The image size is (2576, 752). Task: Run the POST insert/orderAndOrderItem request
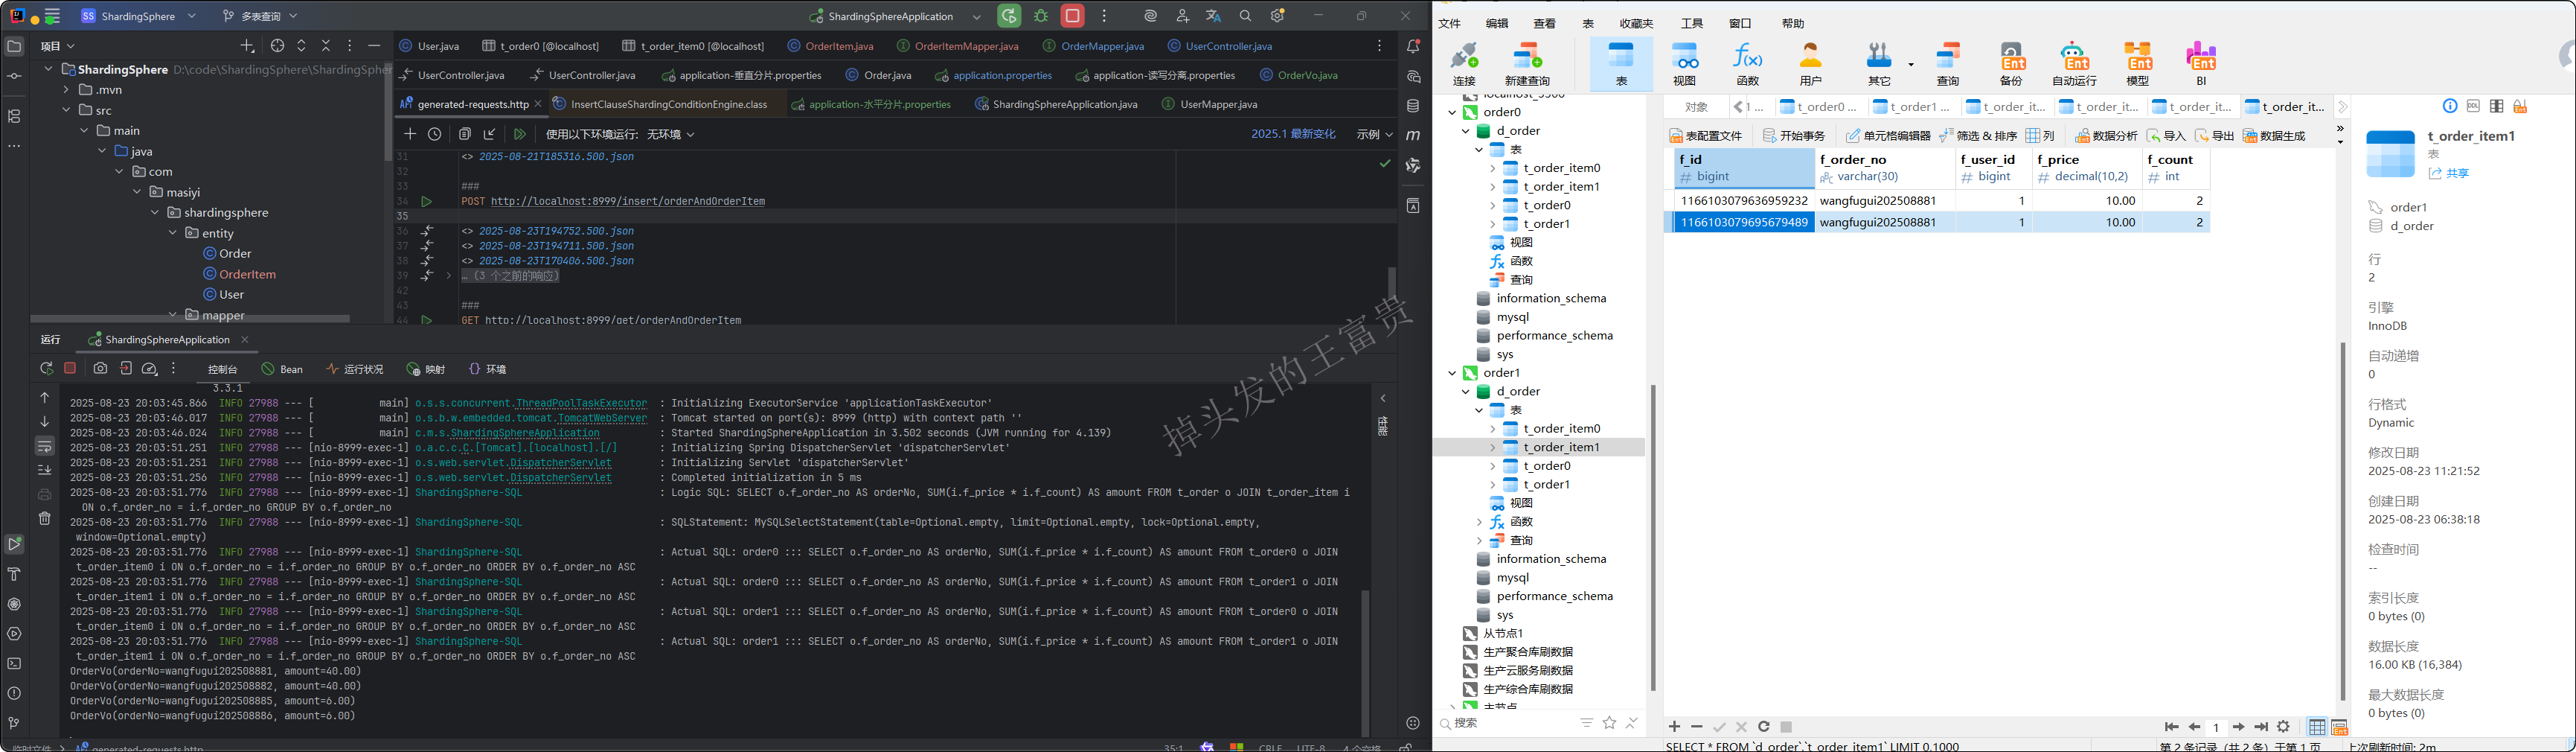coord(426,201)
